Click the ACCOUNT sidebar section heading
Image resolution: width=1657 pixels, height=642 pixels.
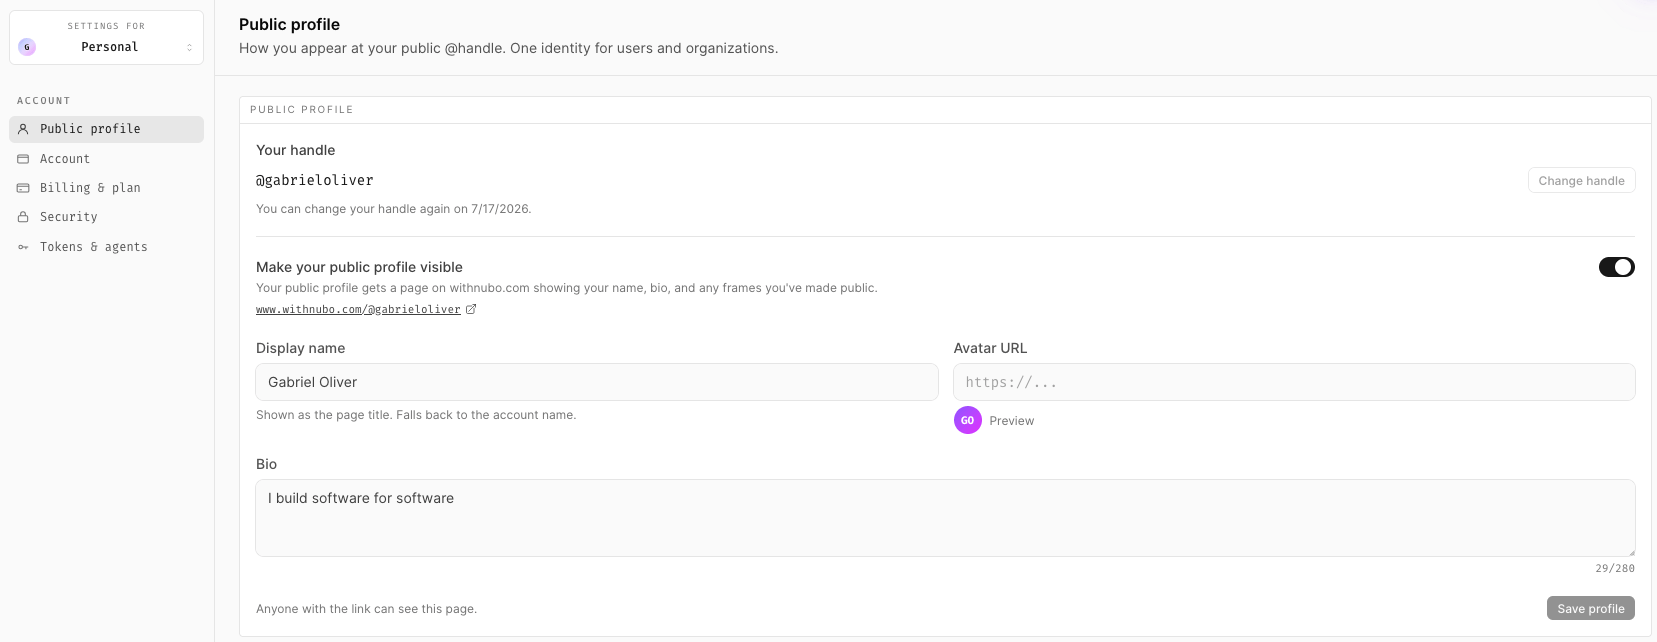tap(44, 101)
